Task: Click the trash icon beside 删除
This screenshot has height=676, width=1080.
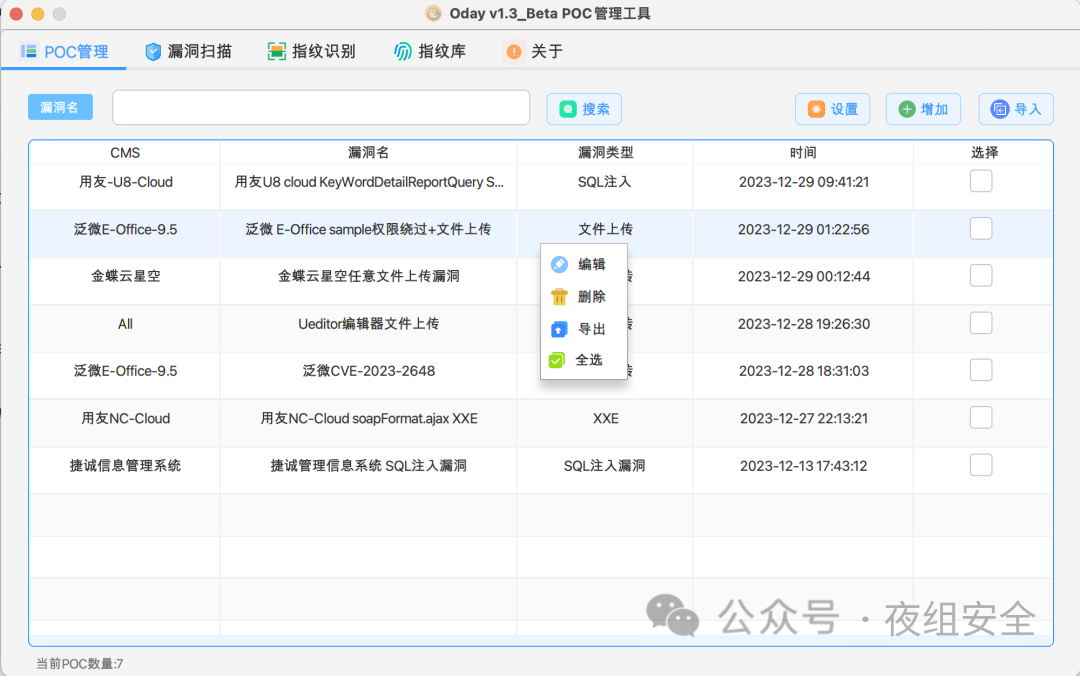Action: point(559,296)
